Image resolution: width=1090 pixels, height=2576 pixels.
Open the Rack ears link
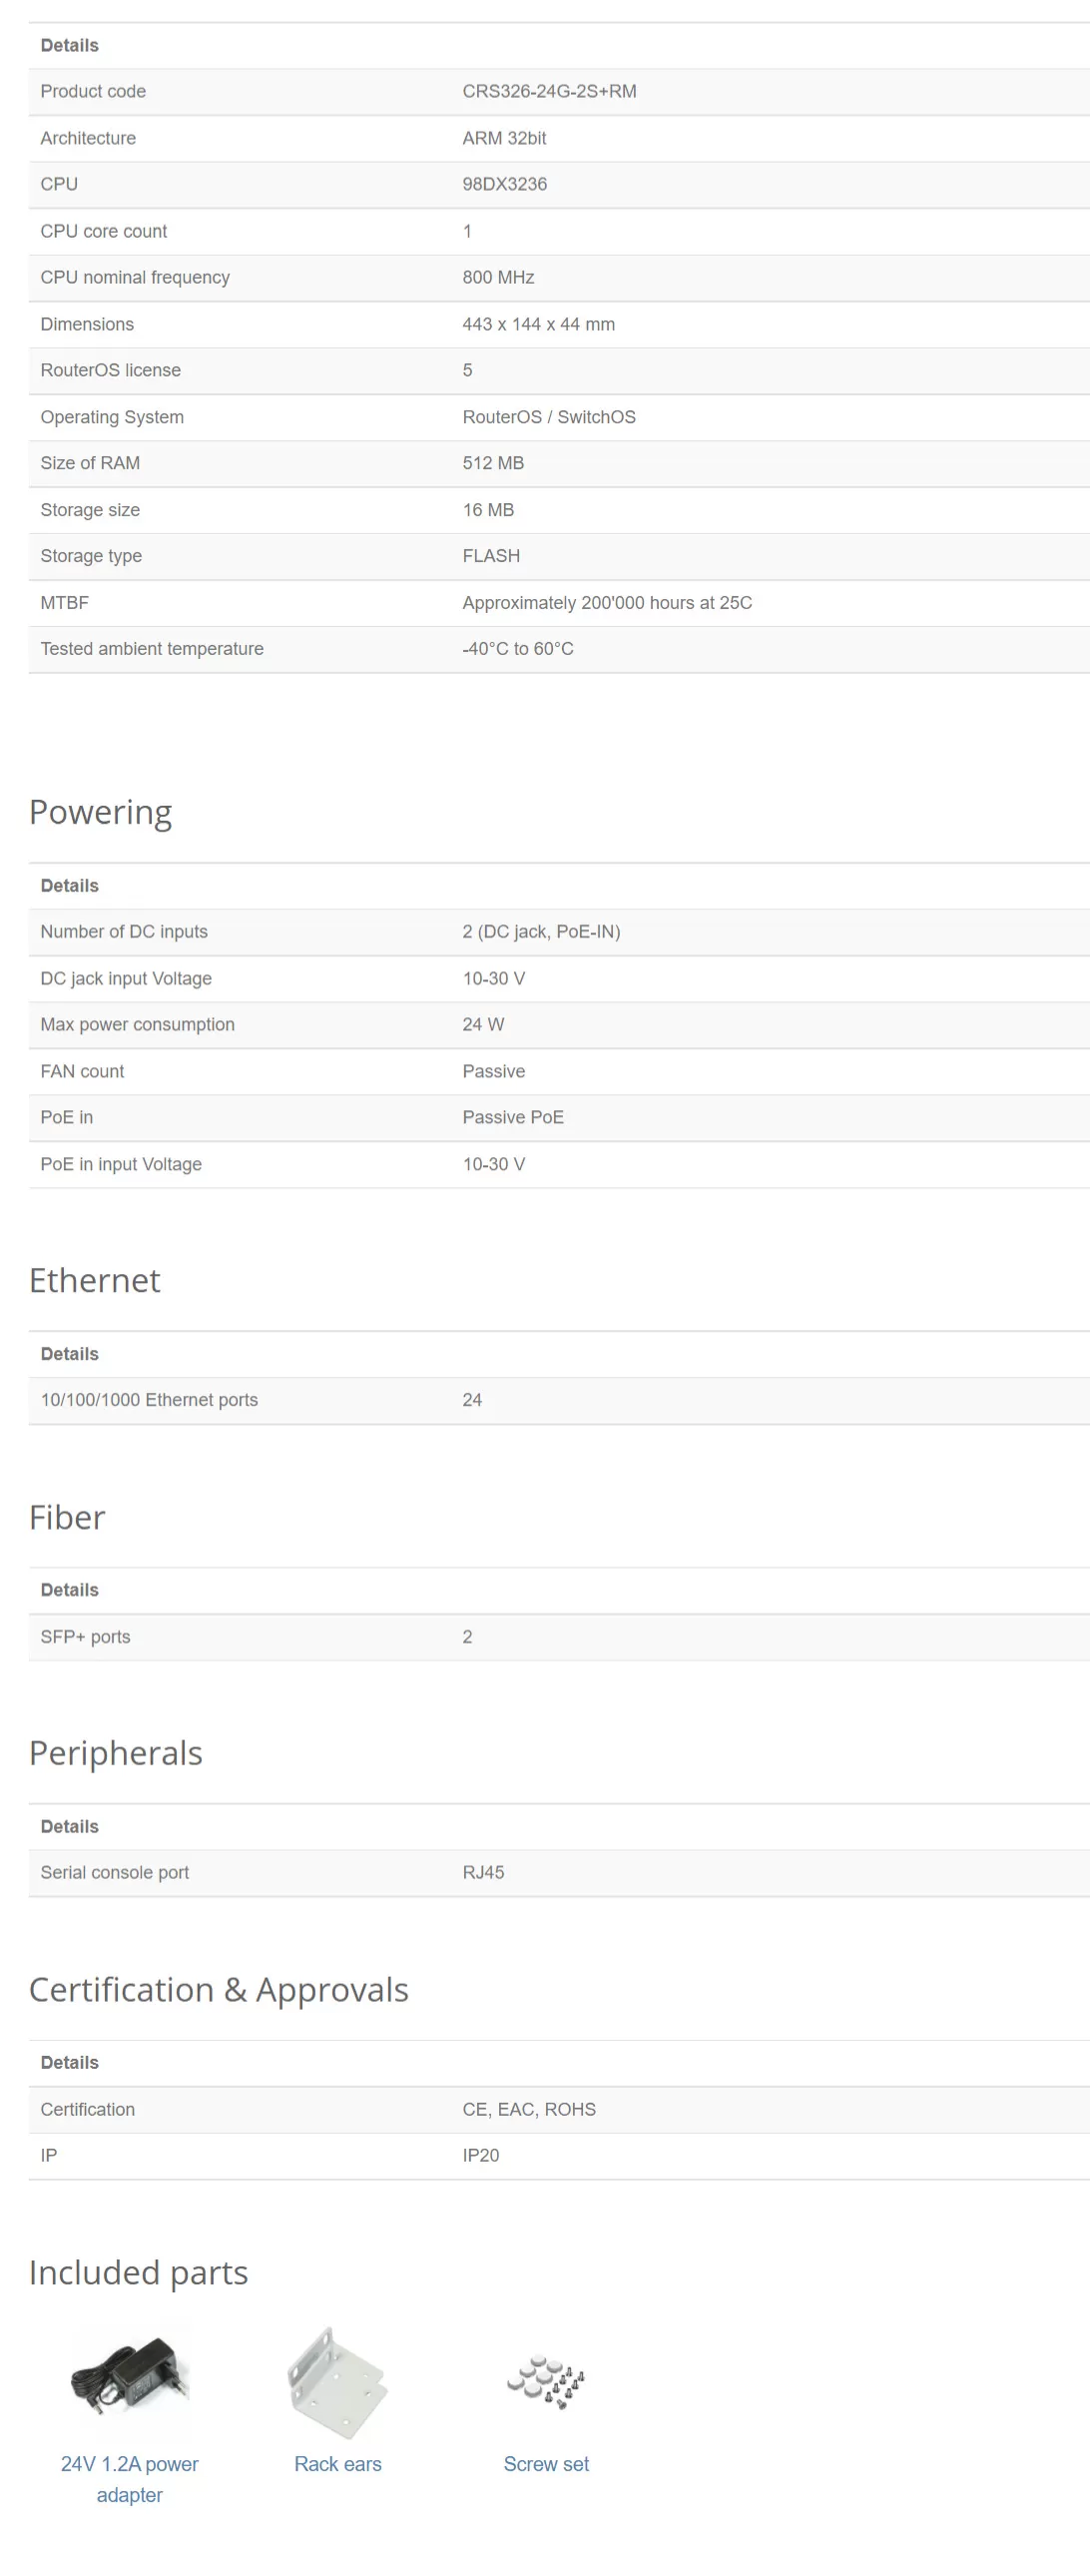point(337,2464)
